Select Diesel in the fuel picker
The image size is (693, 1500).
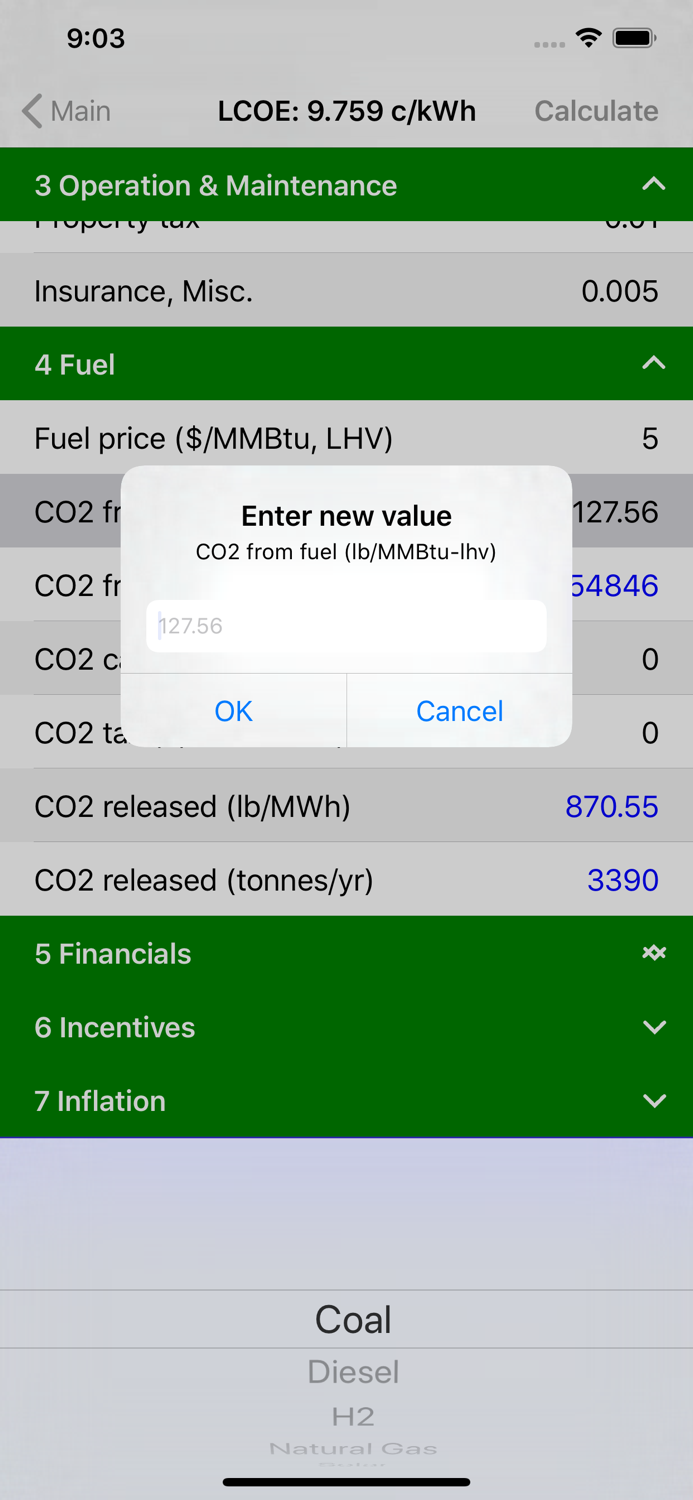[353, 1372]
